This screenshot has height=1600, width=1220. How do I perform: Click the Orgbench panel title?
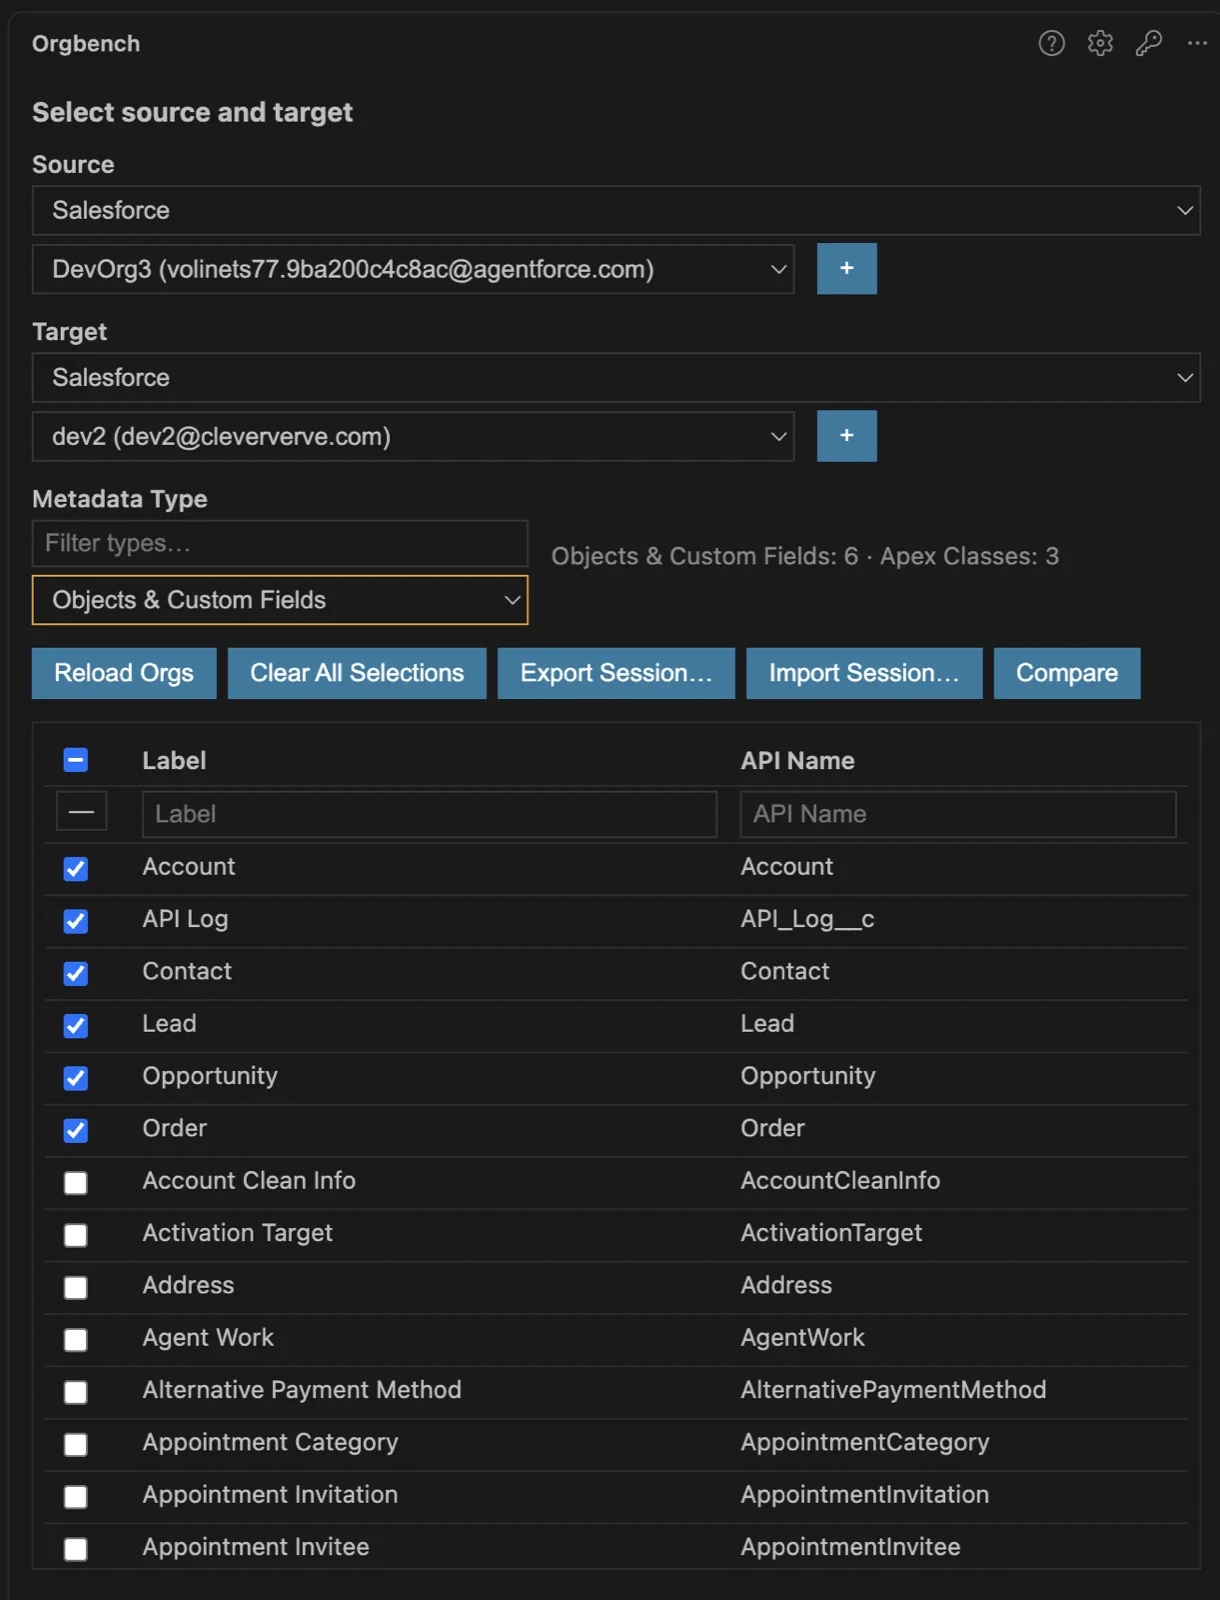(86, 44)
